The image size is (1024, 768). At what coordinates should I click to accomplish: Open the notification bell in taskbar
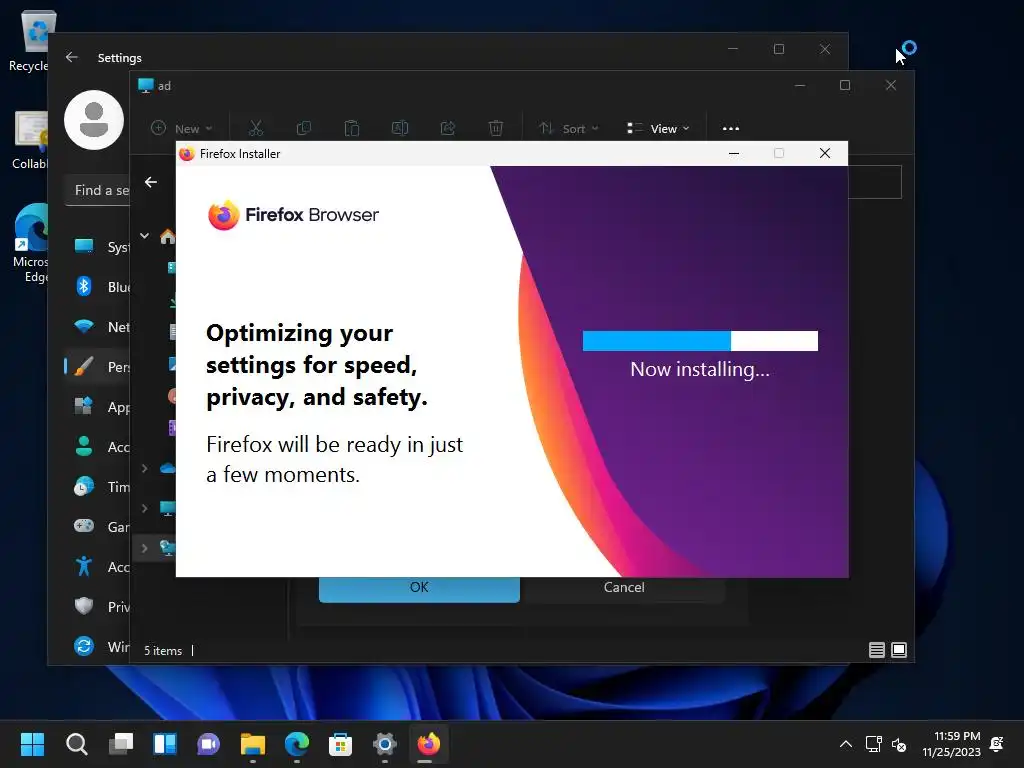coord(997,744)
